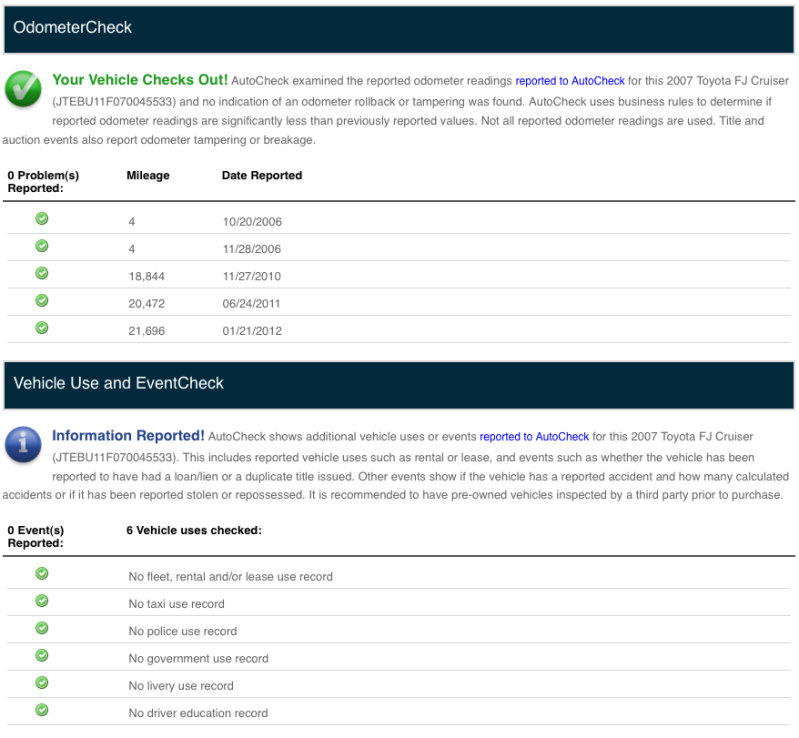Image resolution: width=799 pixels, height=738 pixels.
Task: Click the No taxi use record text
Action: point(176,604)
